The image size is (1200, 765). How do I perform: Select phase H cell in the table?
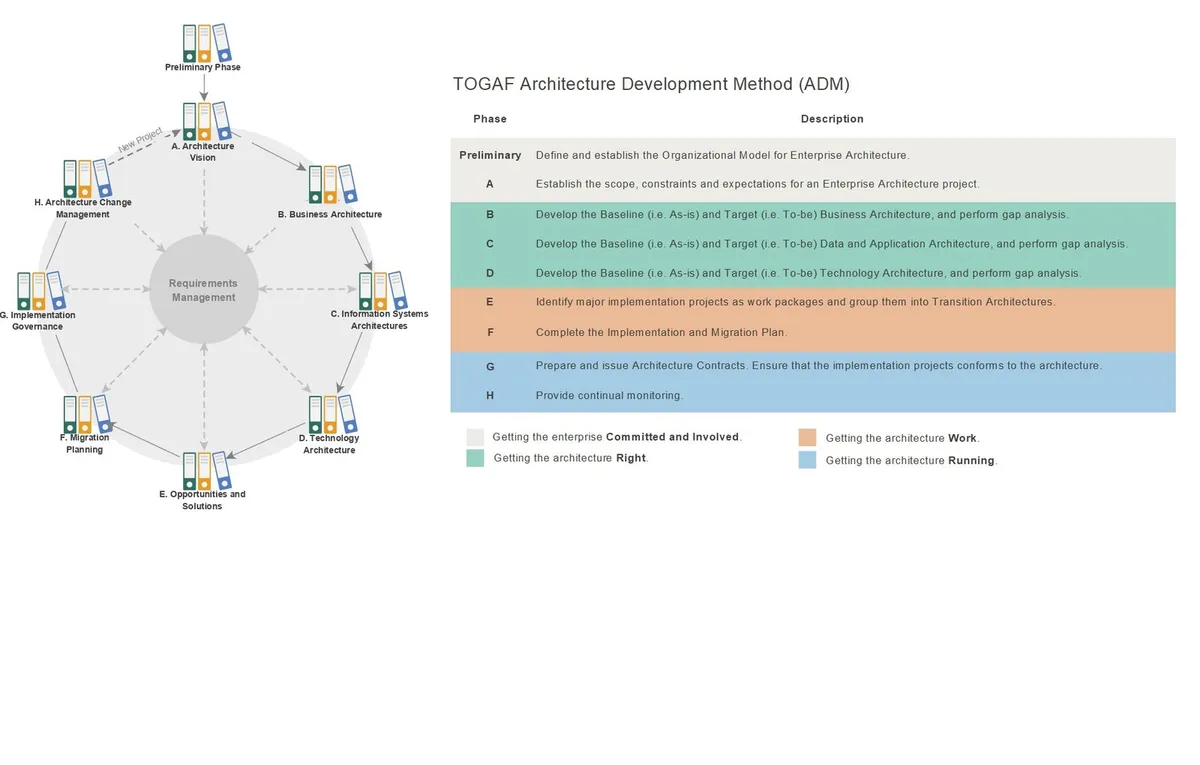click(x=490, y=395)
